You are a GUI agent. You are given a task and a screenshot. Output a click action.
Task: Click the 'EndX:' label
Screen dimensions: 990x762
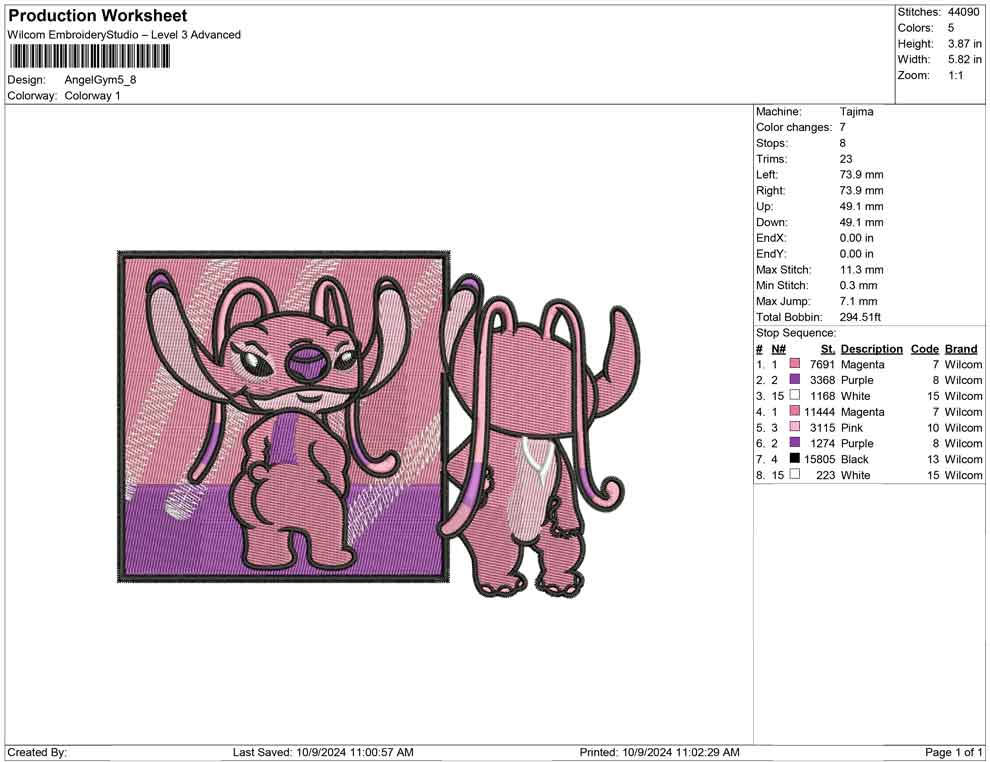point(771,238)
